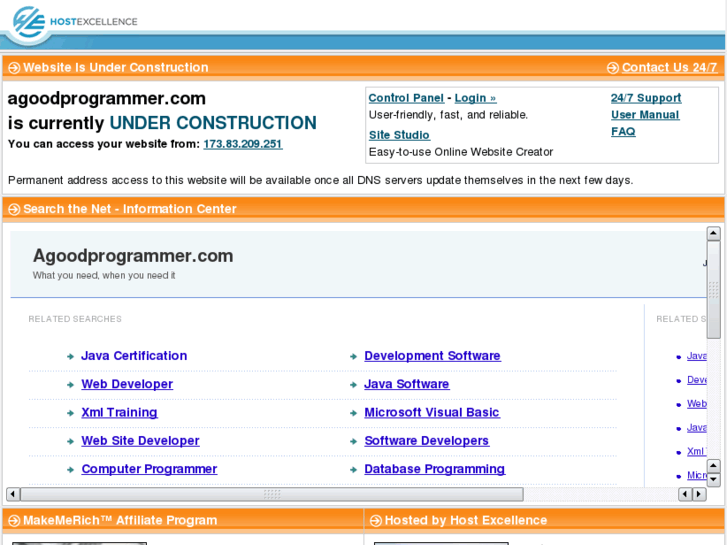Follow the Login » link

(x=475, y=98)
